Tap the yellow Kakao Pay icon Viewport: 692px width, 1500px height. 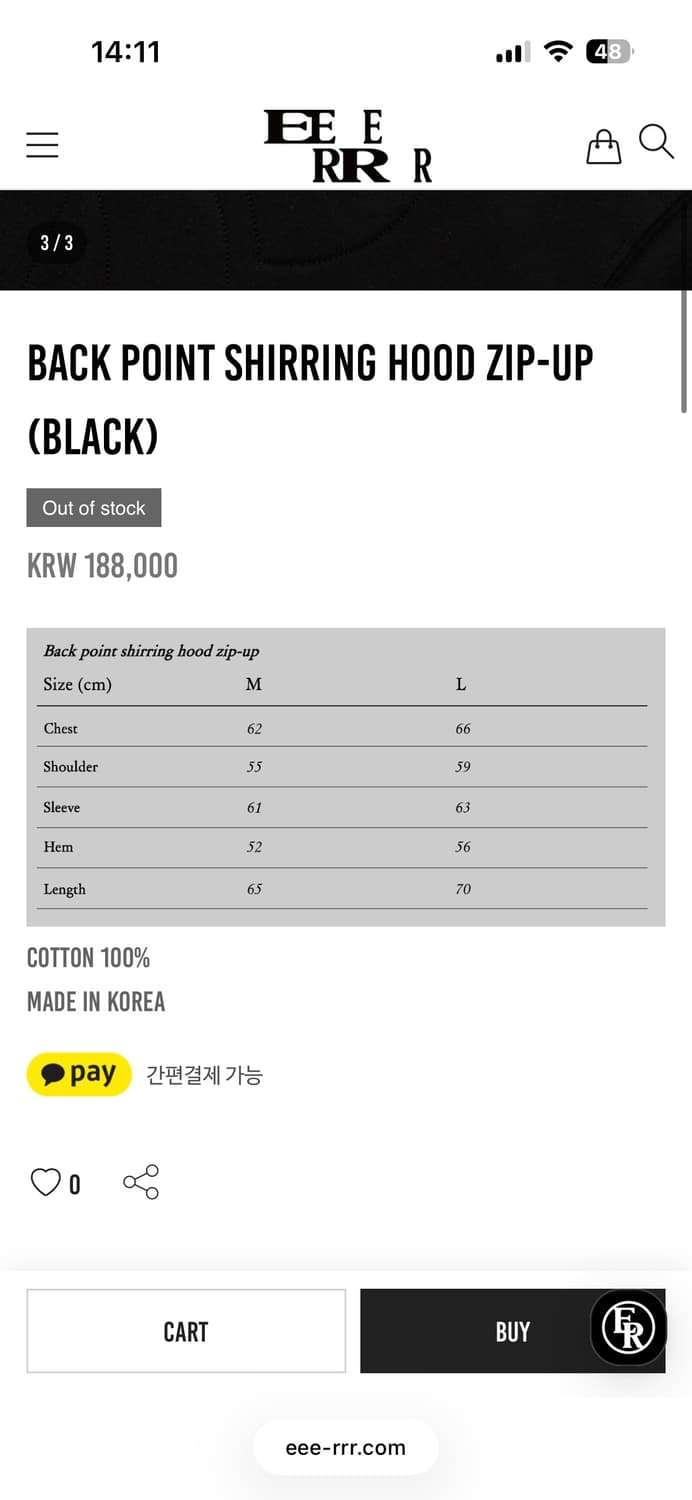coord(79,1074)
